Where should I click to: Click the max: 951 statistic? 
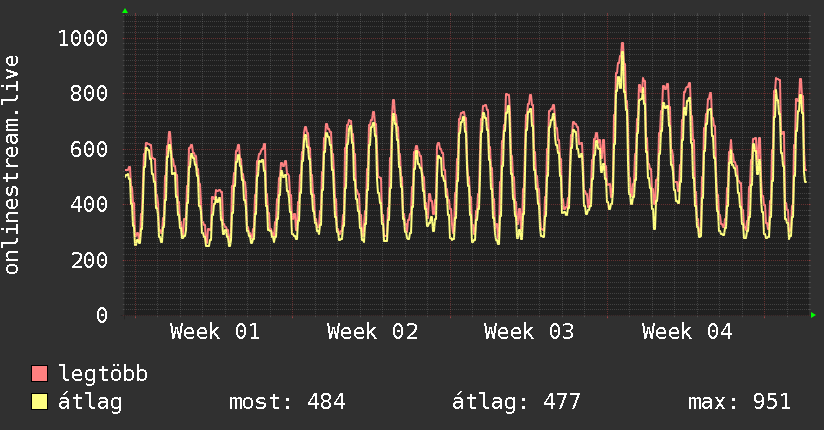coord(739,402)
